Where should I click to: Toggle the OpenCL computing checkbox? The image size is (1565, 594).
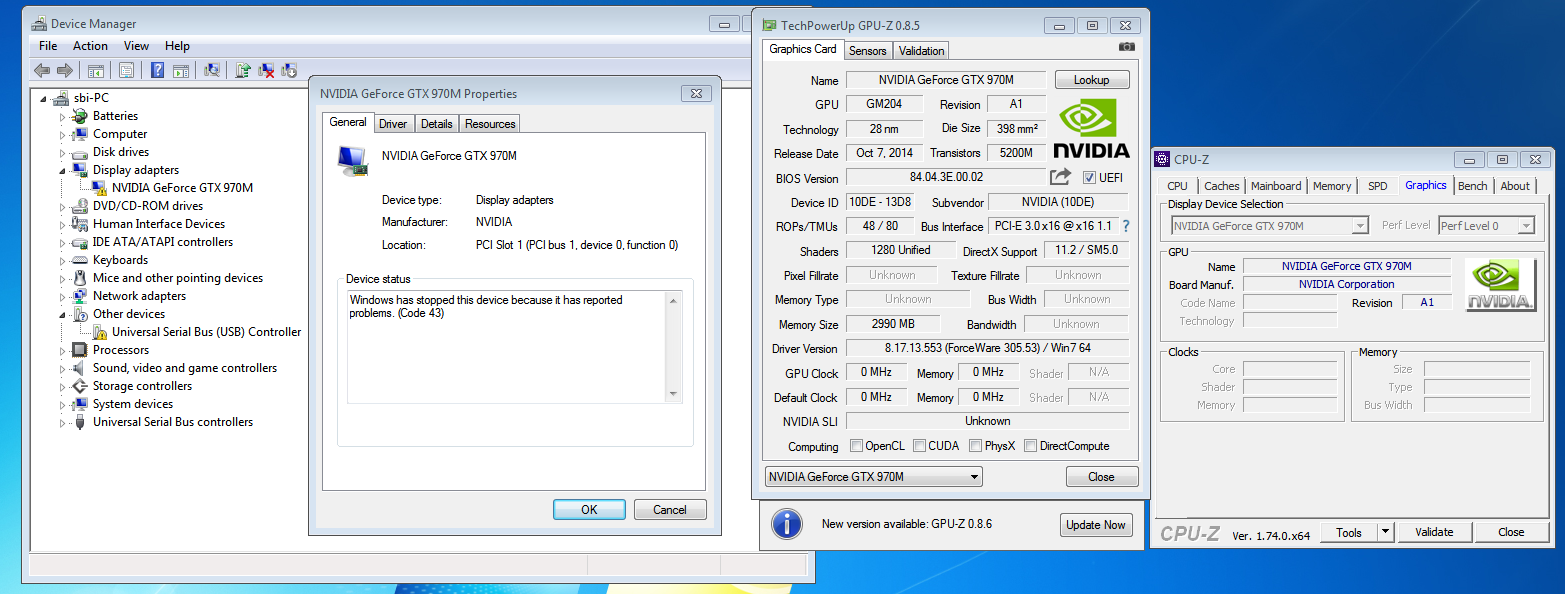(x=856, y=446)
